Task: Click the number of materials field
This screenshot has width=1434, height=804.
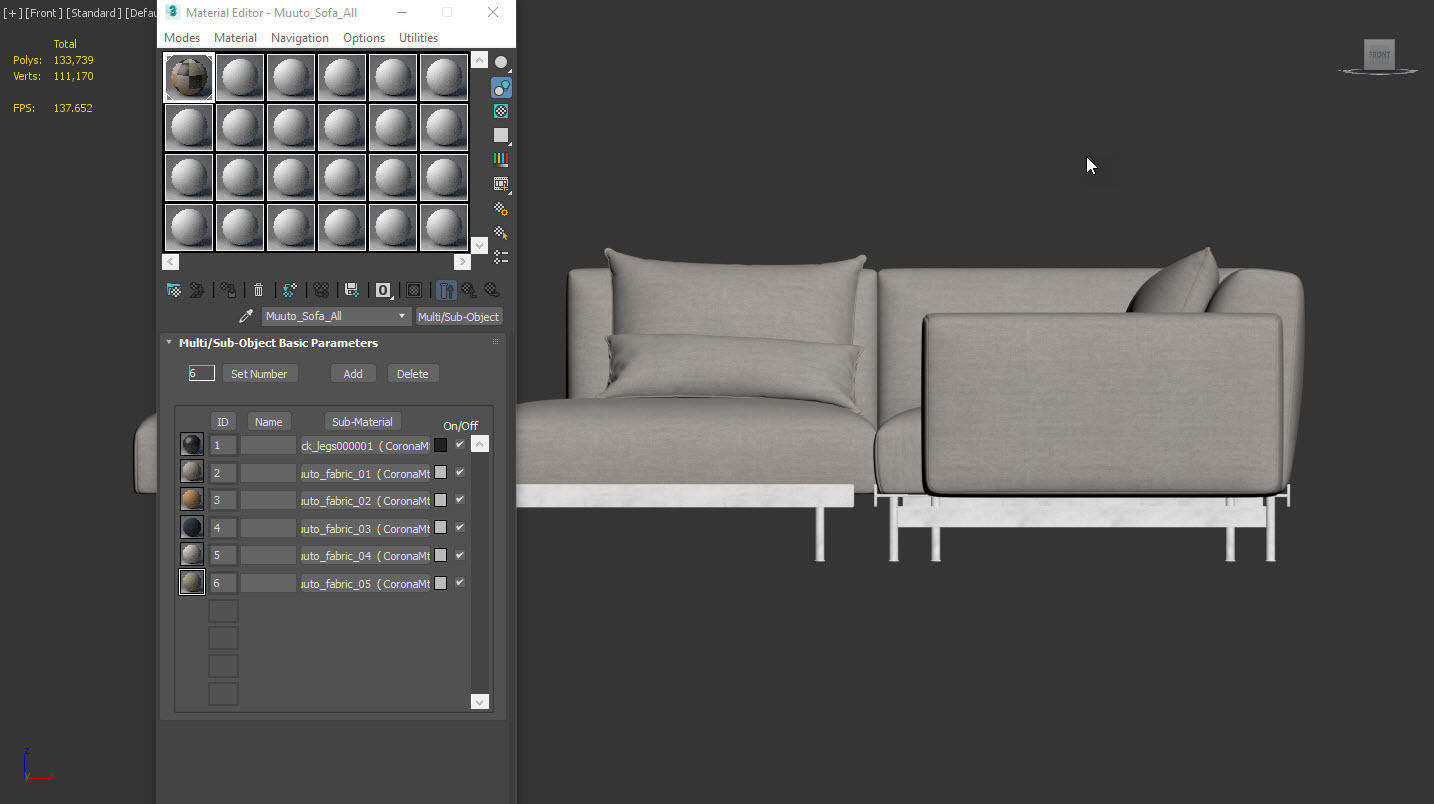Action: [201, 373]
